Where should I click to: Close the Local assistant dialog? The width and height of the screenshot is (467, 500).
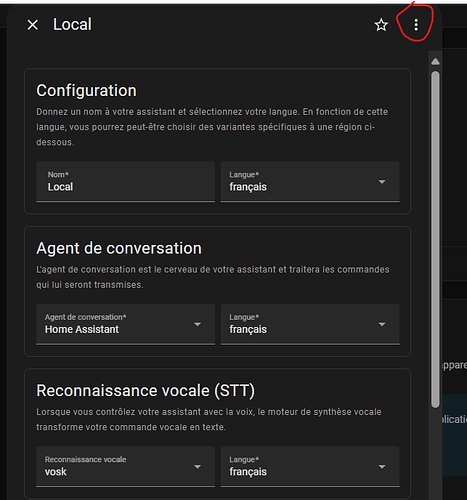[x=33, y=25]
